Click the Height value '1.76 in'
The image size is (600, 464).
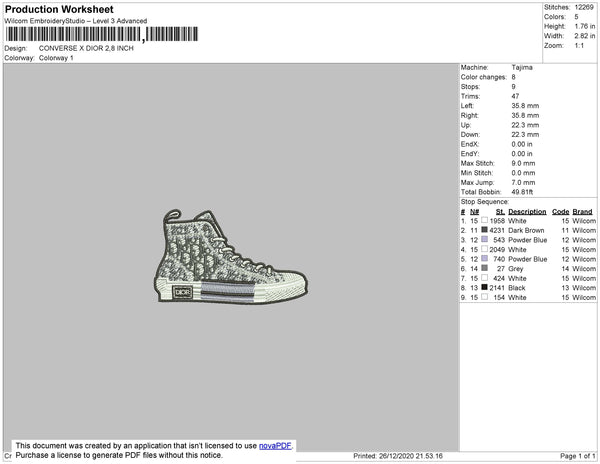(x=585, y=26)
